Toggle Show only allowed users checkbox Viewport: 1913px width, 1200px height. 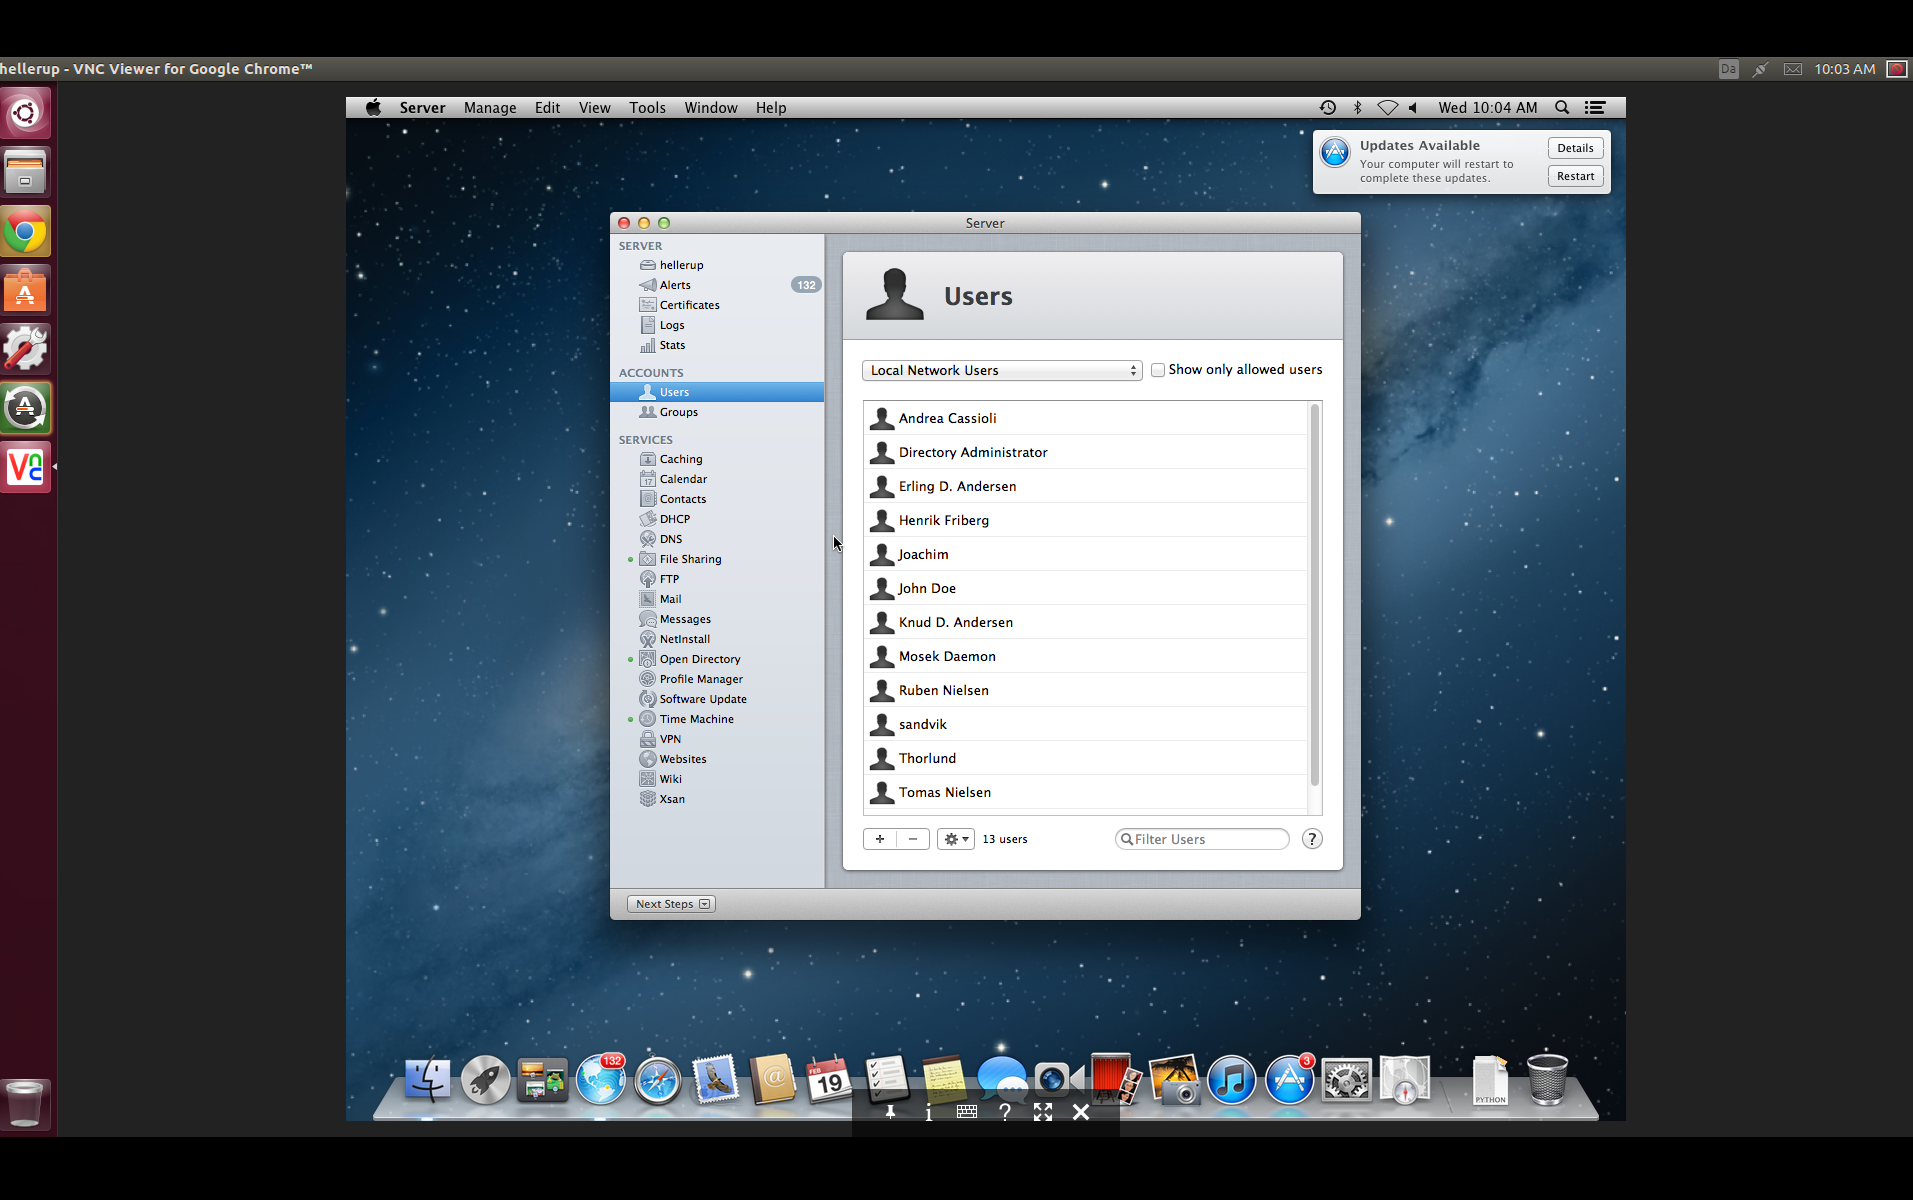click(1158, 370)
